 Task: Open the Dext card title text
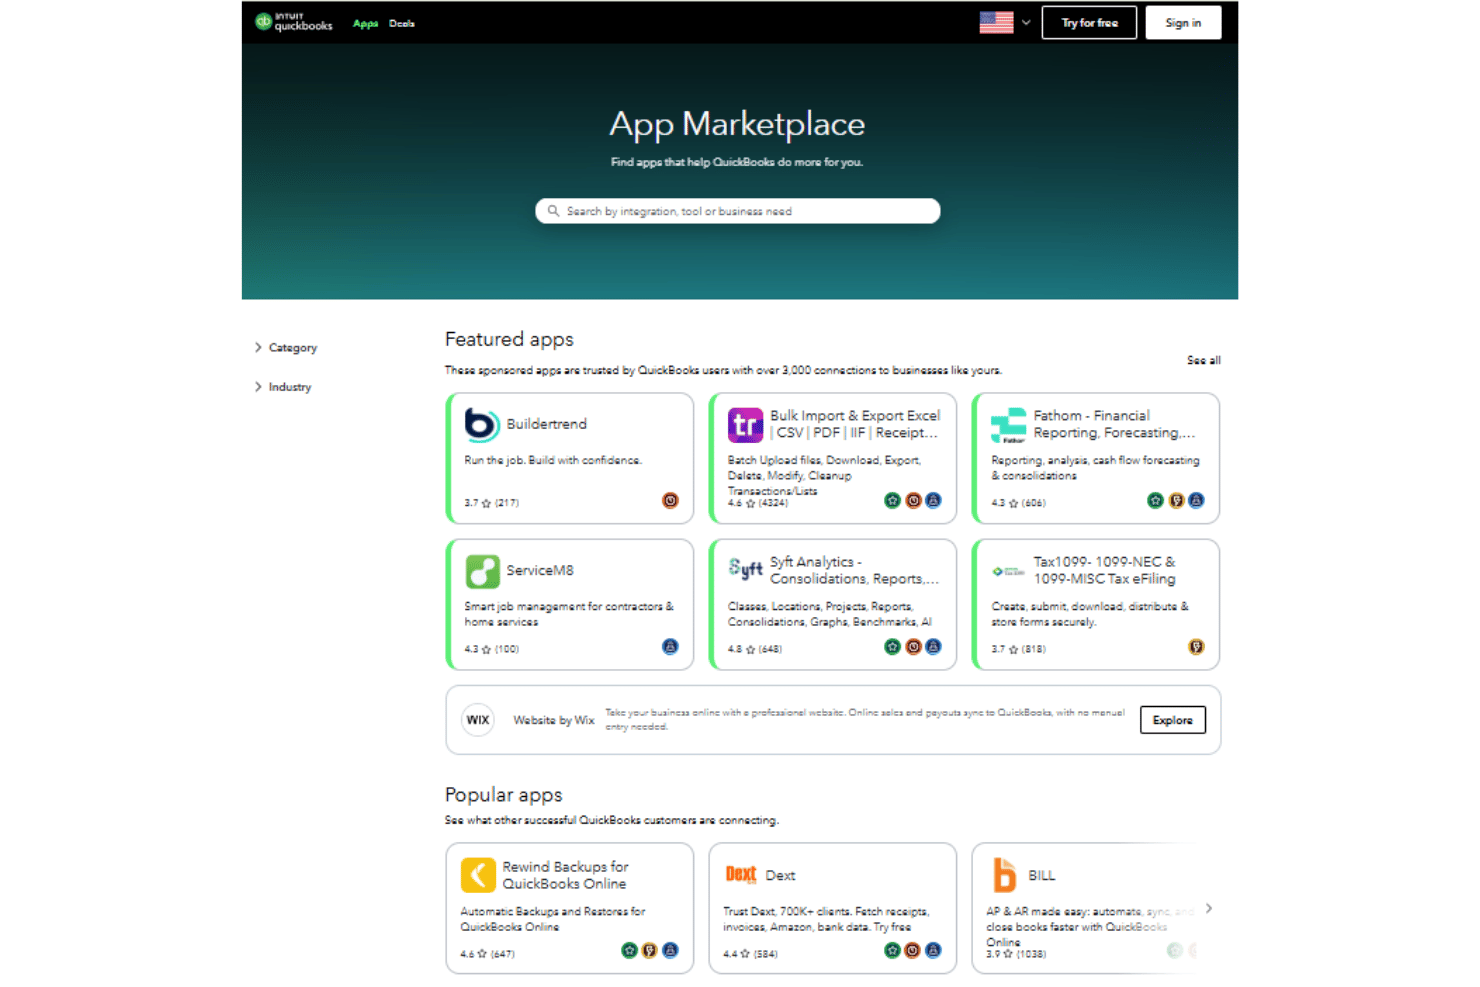point(780,875)
